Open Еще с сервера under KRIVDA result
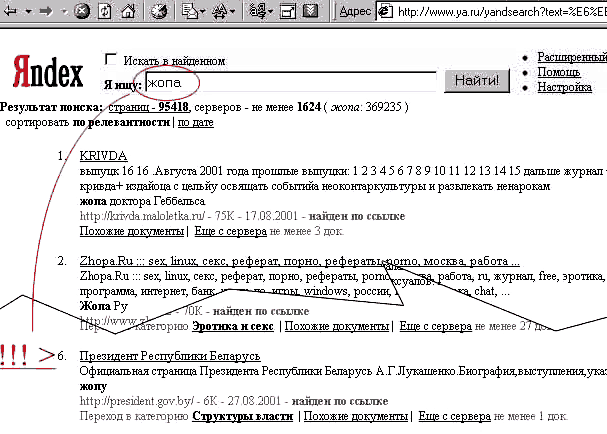 (x=231, y=231)
